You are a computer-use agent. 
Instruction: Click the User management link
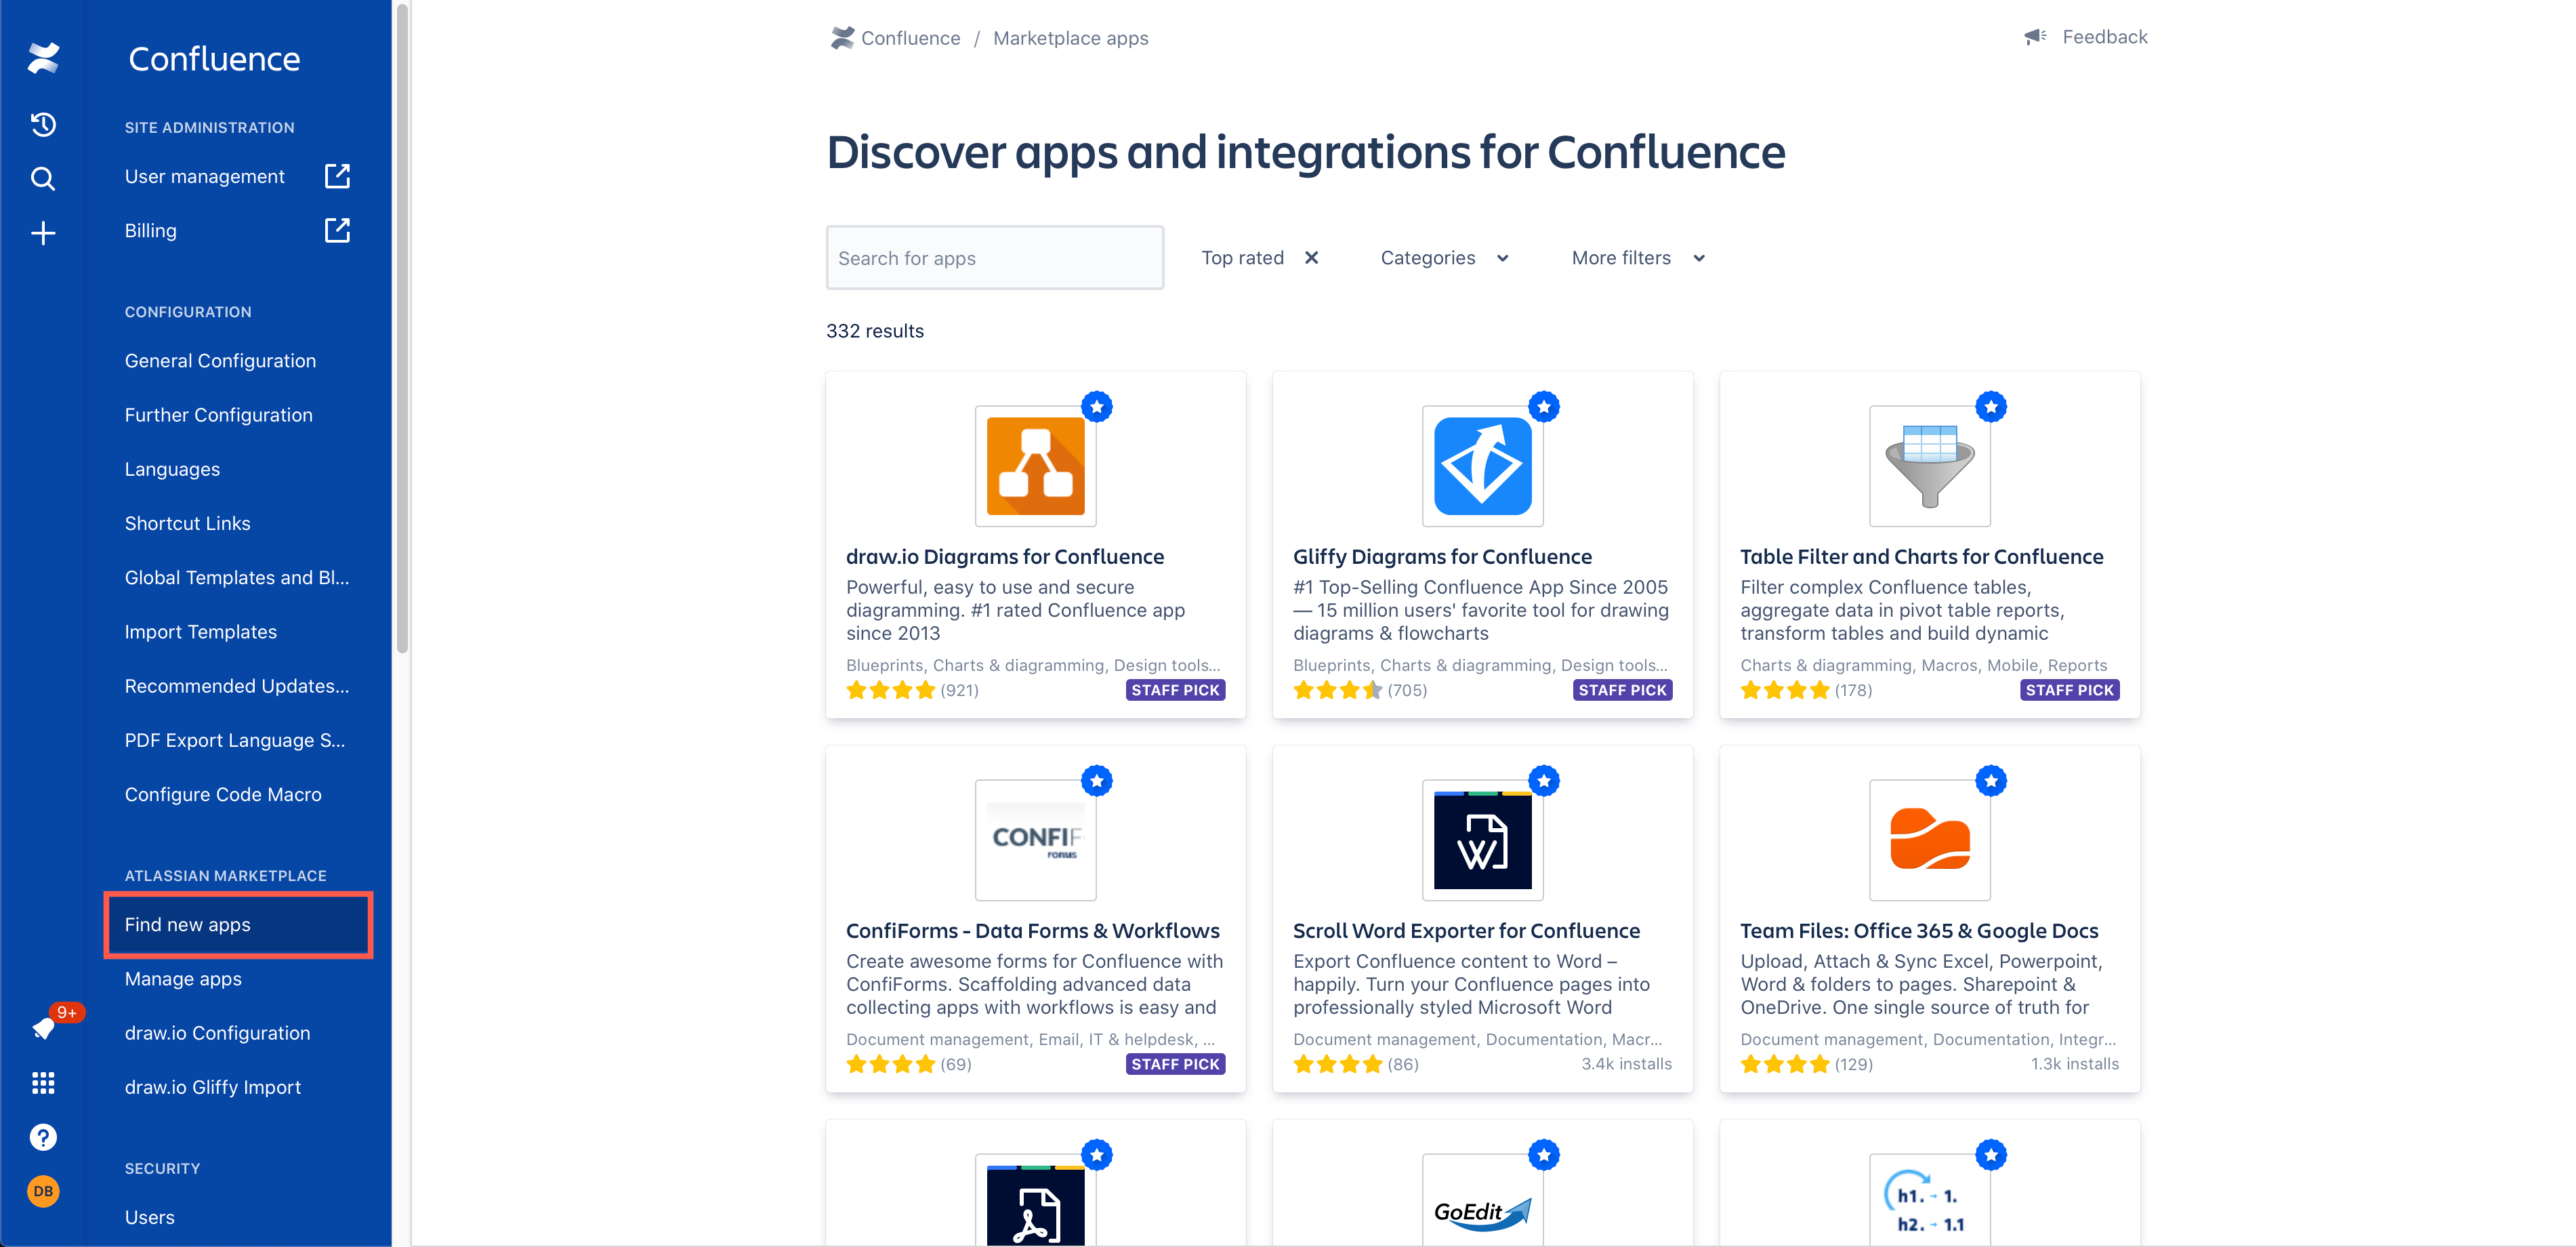coord(204,176)
